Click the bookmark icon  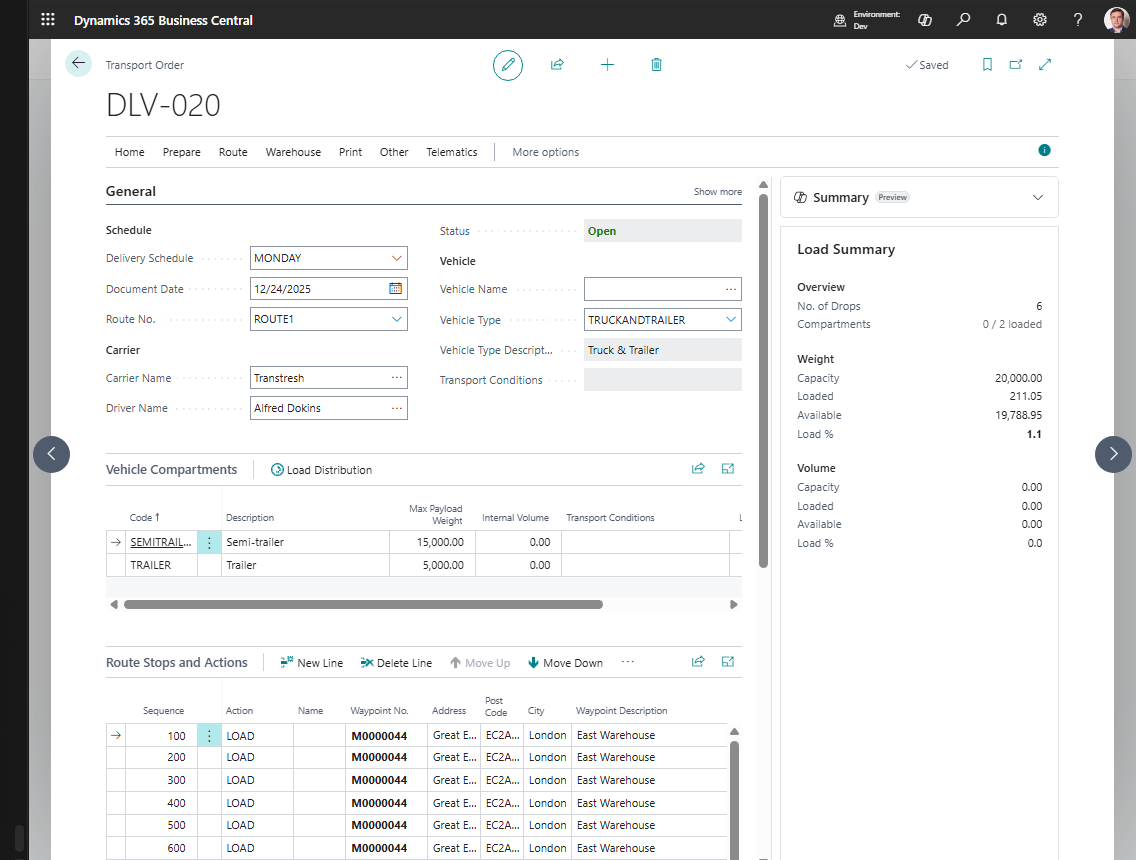point(987,64)
